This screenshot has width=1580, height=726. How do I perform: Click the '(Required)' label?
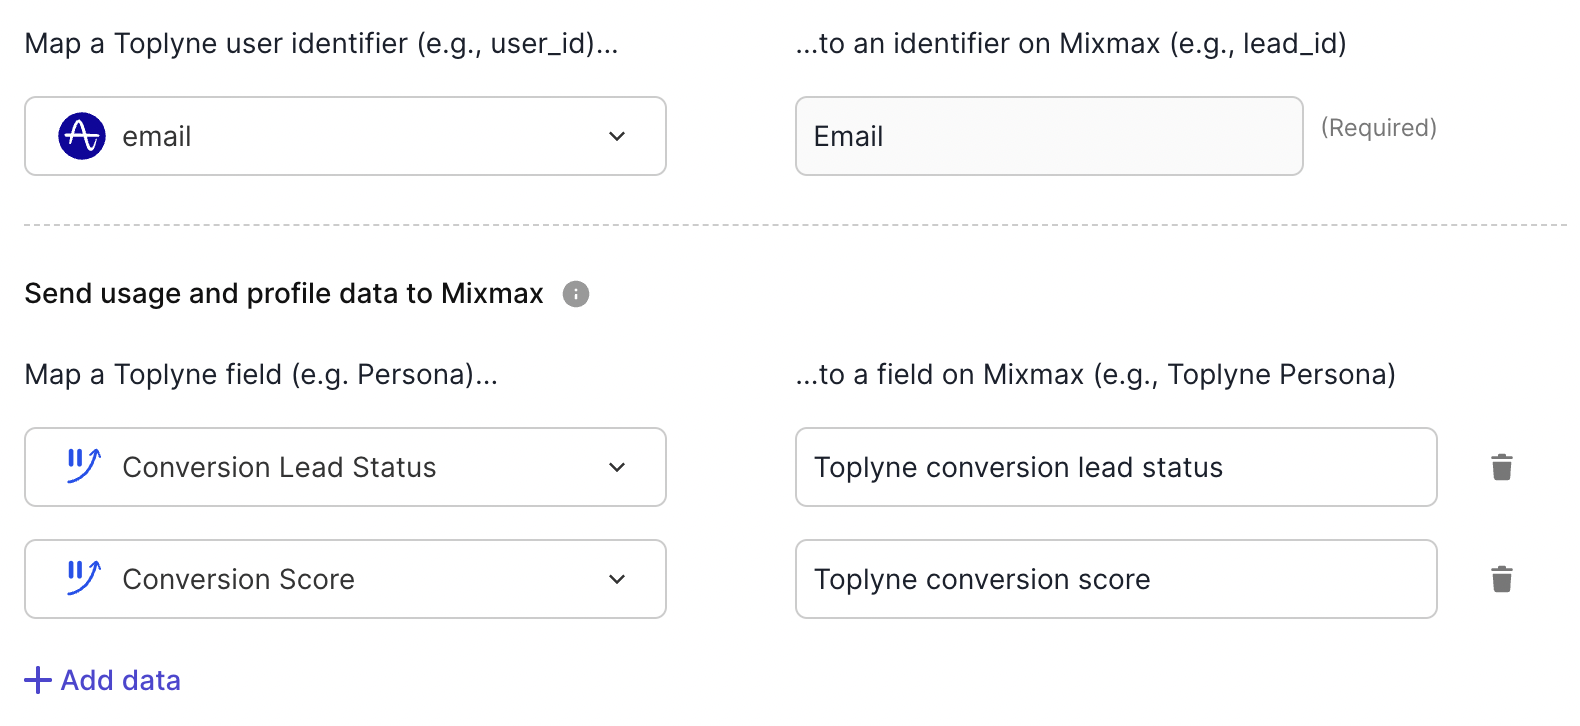pos(1378,128)
